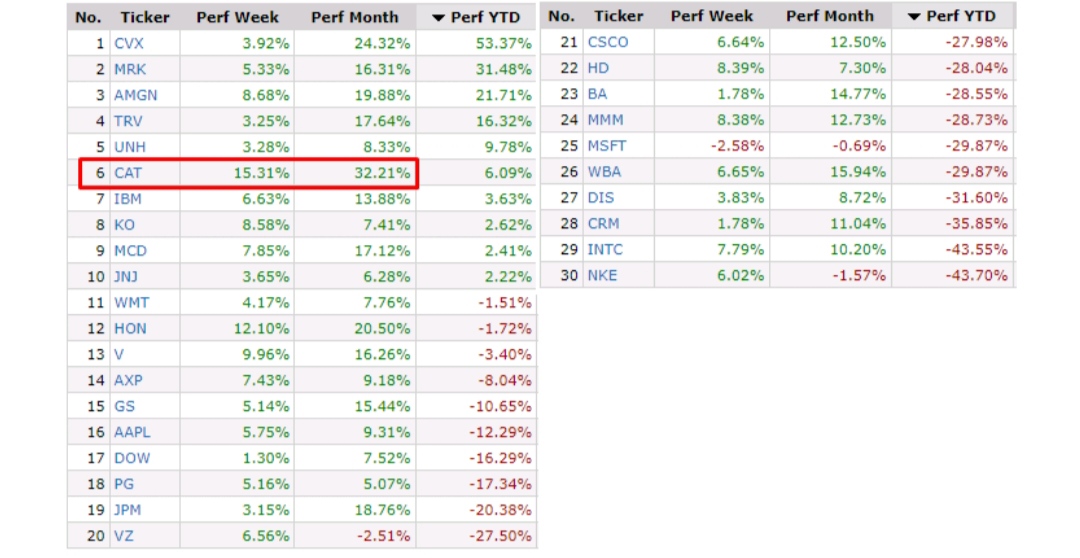Open the HON ticker link
This screenshot has width=1080, height=558.
pos(130,329)
